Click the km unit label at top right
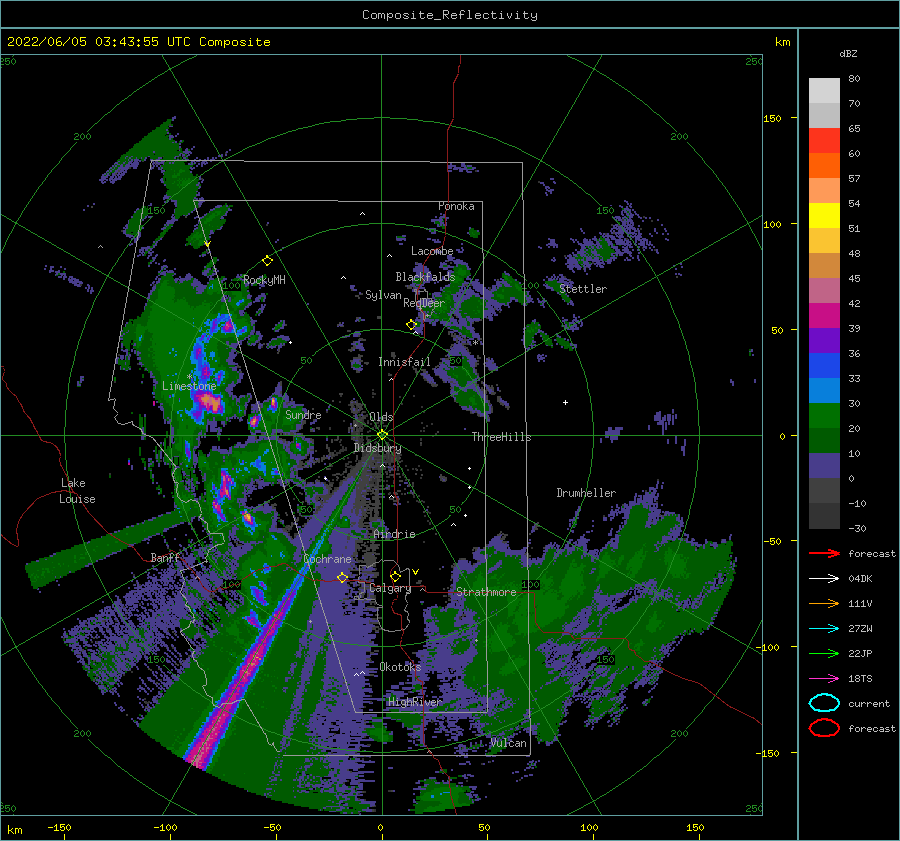Image resolution: width=900 pixels, height=841 pixels. click(x=782, y=42)
